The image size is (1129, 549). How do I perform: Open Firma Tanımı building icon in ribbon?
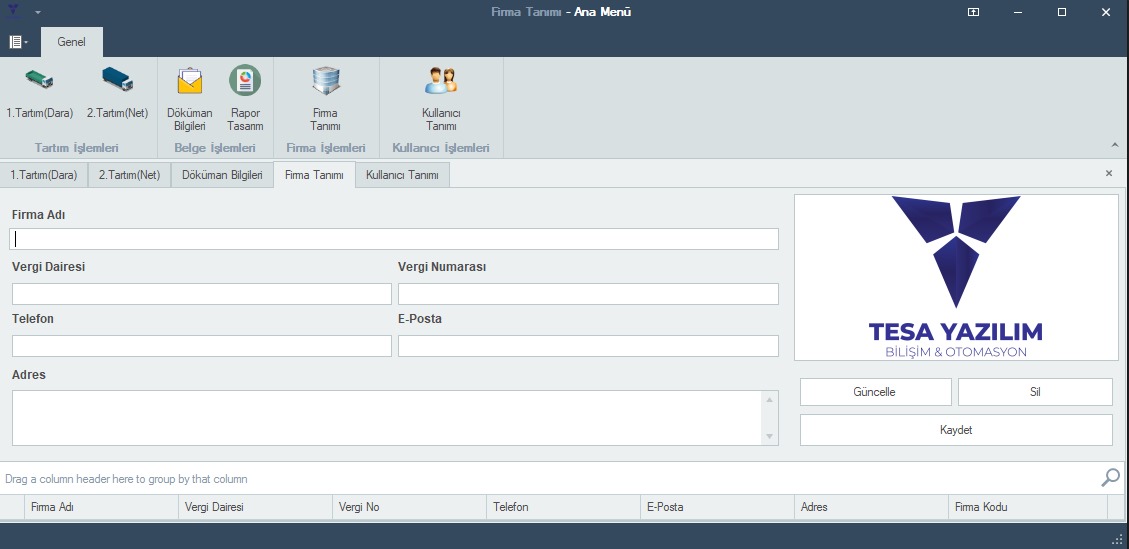325,81
